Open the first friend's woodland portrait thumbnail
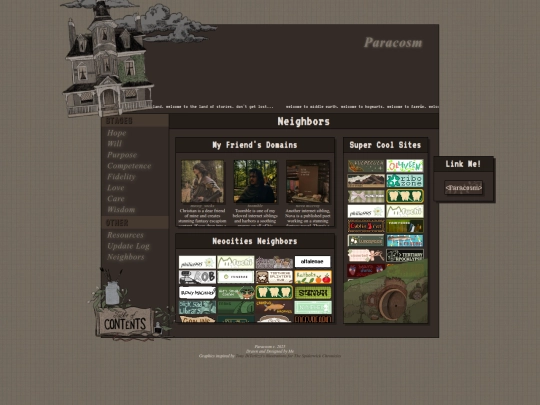Image resolution: width=540 pixels, height=405 pixels. coord(202,181)
